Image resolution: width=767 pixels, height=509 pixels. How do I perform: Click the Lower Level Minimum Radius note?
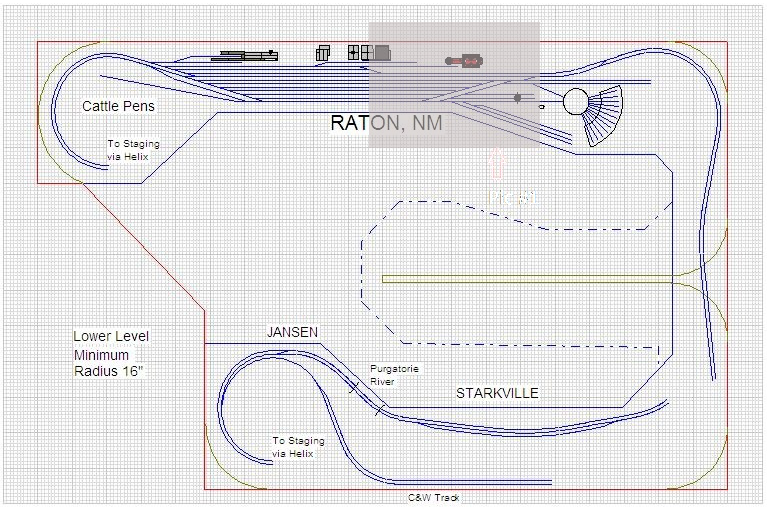[x=111, y=355]
